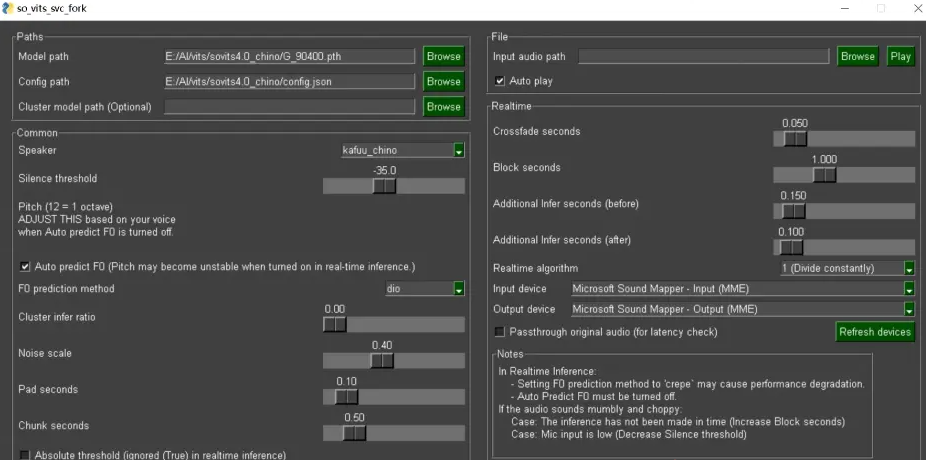Click the 'Chunk seconds' label
Viewport: 926px width, 460px height.
[x=53, y=426]
